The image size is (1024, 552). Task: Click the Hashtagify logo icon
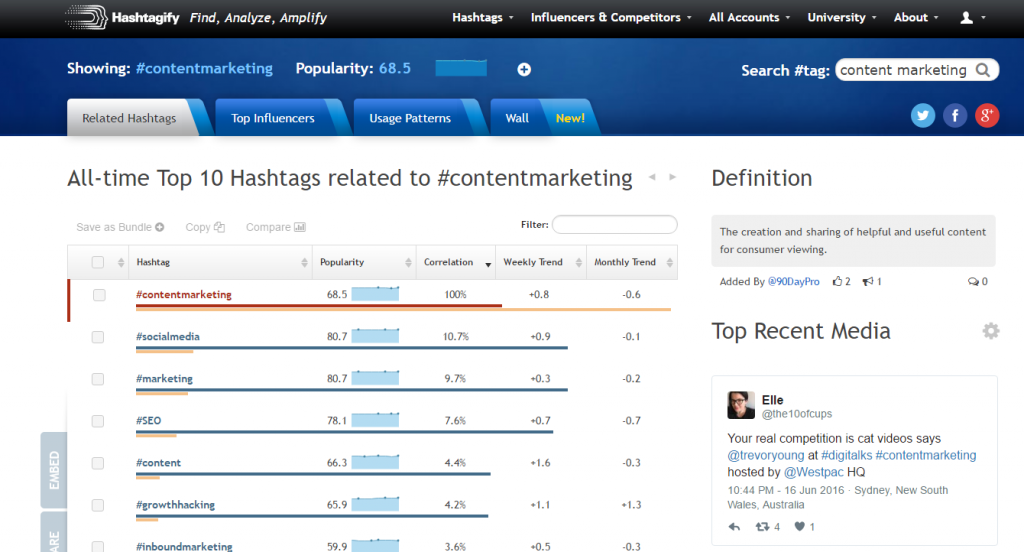[86, 17]
